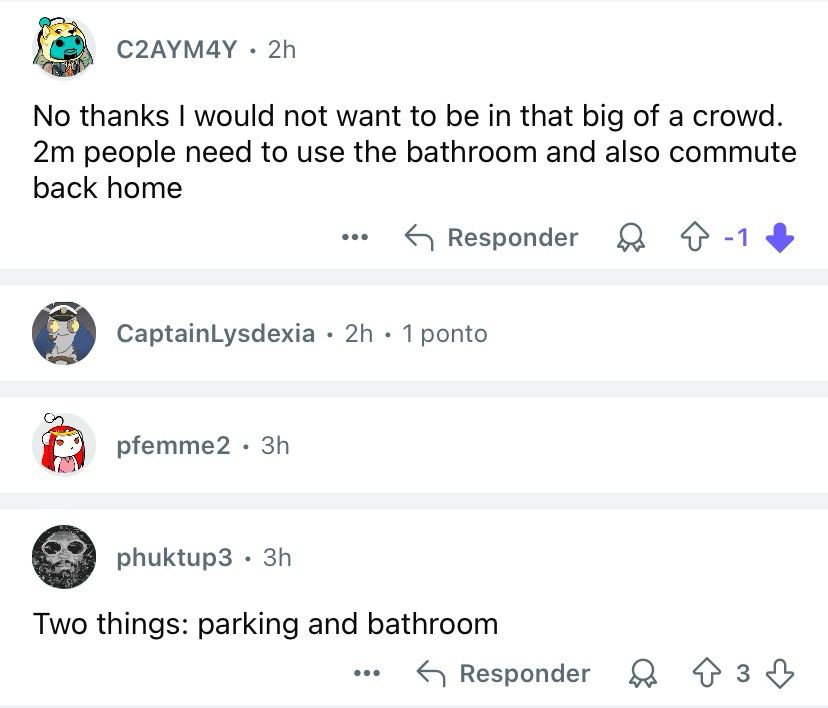Give an award to phuktup3's comment

click(644, 673)
